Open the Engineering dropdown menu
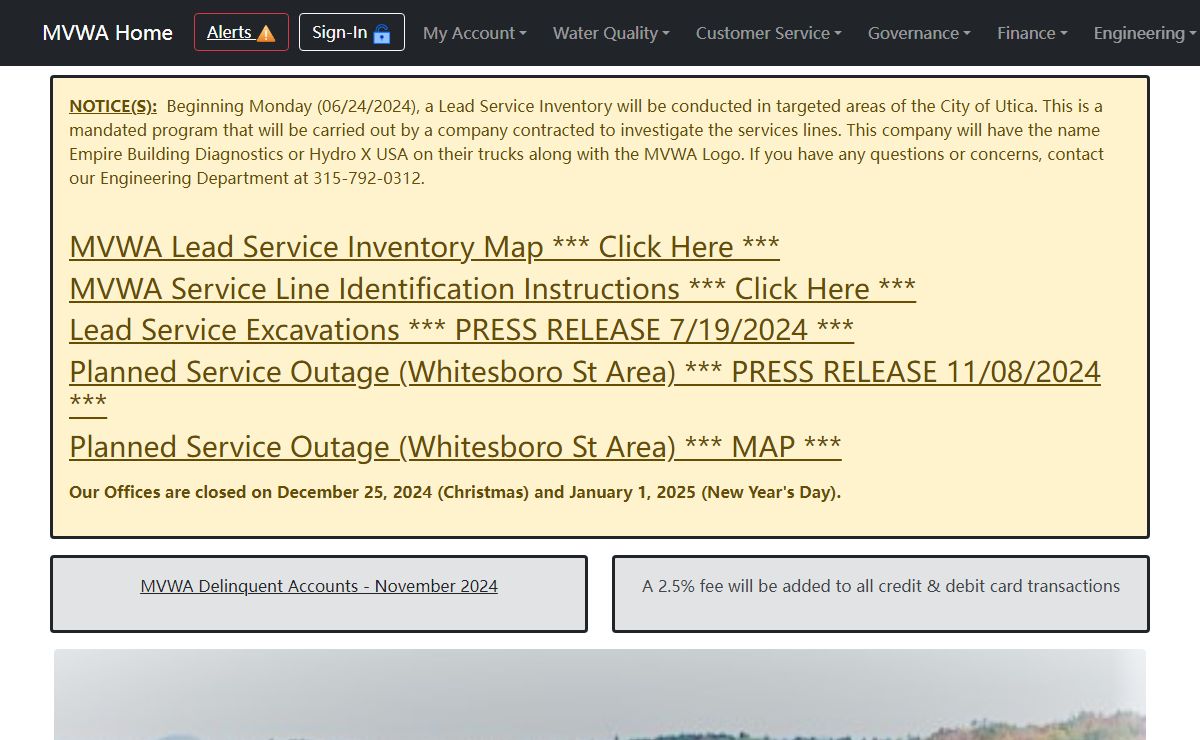Viewport: 1200px width, 740px height. coord(1145,33)
